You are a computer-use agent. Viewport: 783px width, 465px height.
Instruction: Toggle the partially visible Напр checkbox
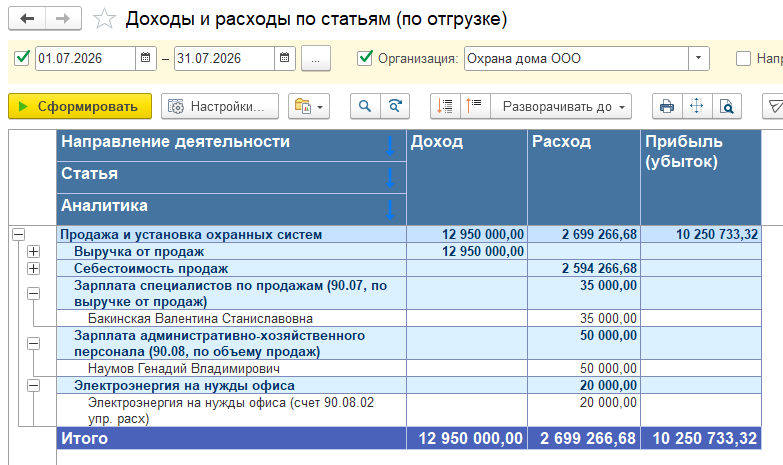click(x=743, y=58)
